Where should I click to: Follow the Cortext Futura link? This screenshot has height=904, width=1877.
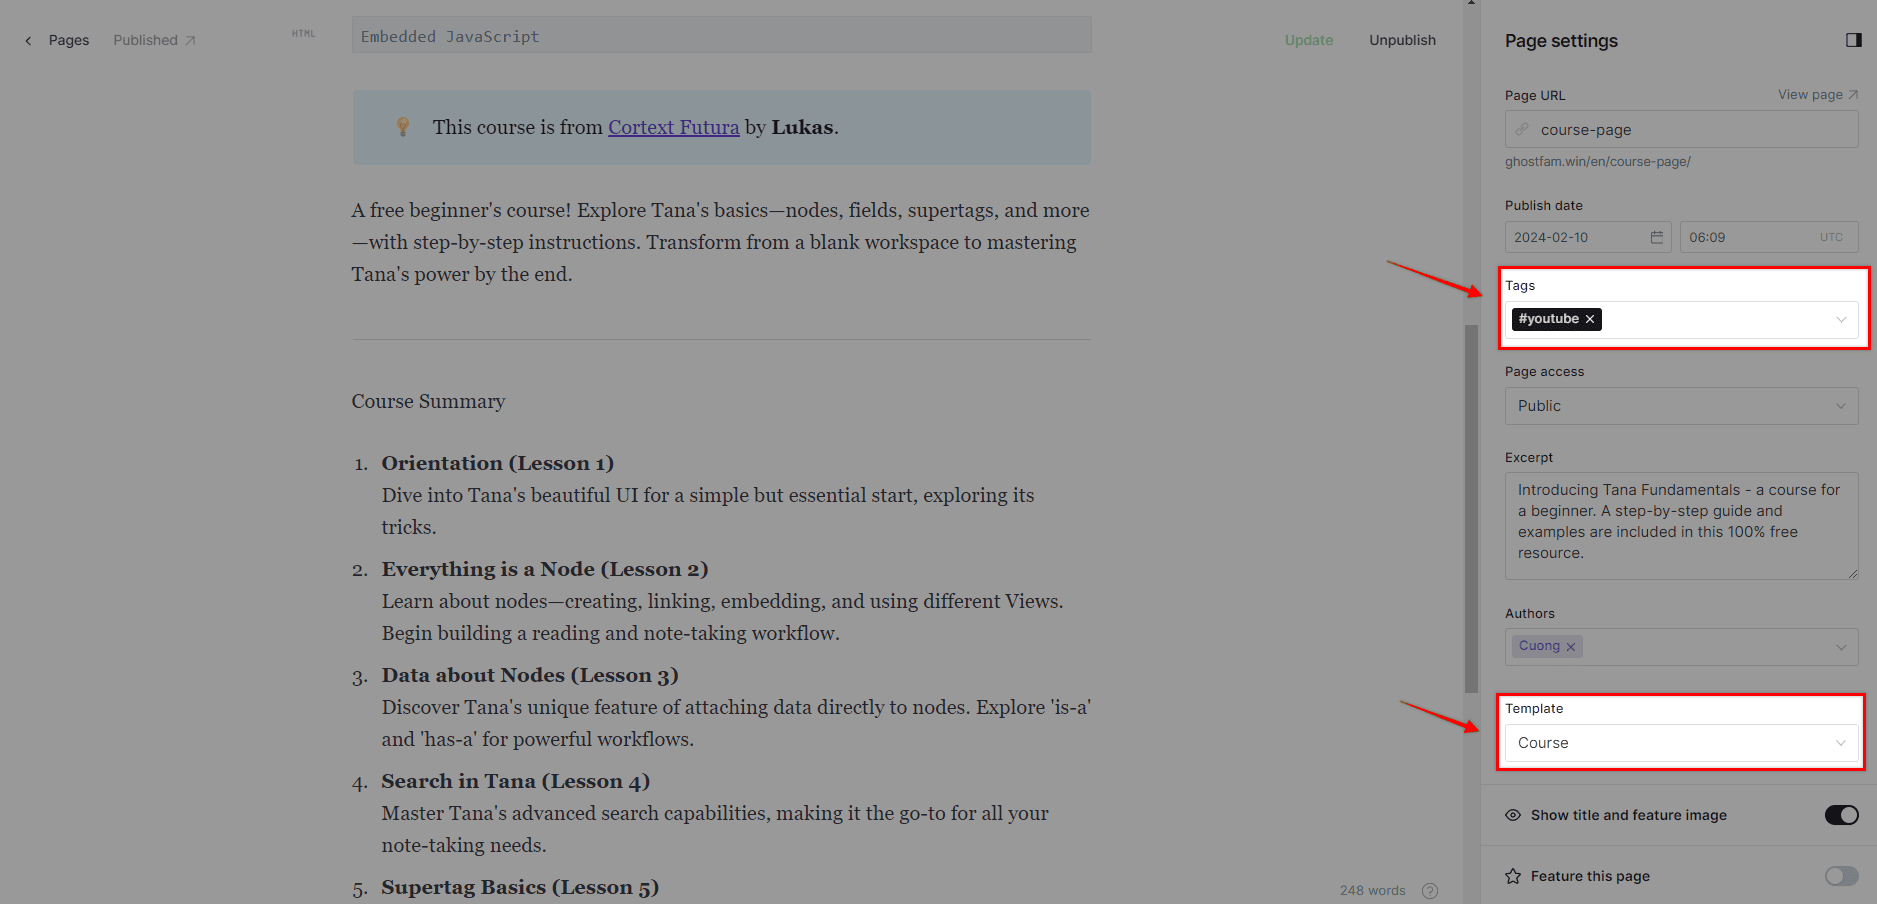[x=673, y=127]
